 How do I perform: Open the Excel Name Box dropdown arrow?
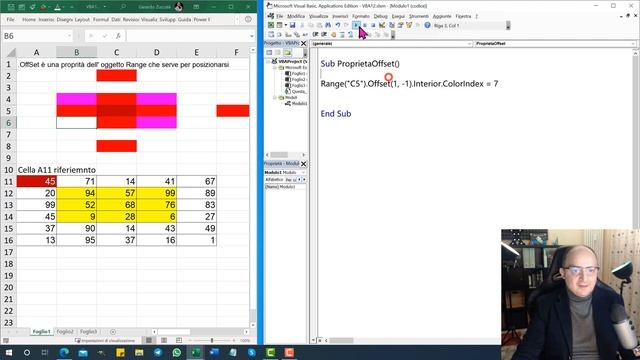click(x=69, y=36)
